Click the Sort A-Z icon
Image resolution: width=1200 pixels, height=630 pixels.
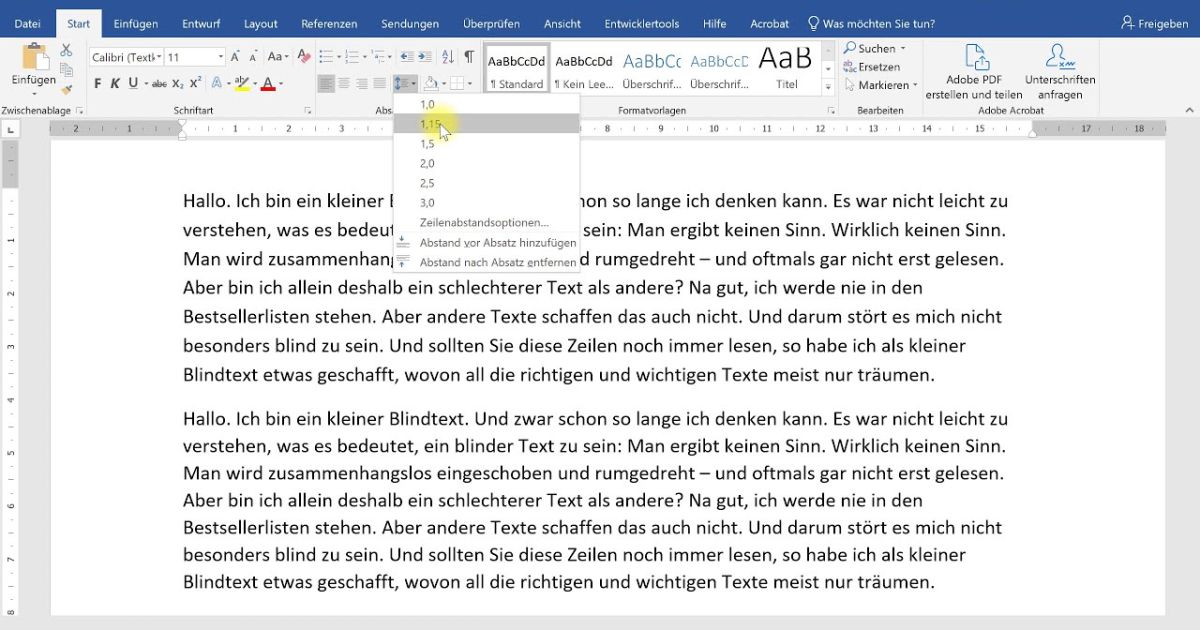point(446,57)
